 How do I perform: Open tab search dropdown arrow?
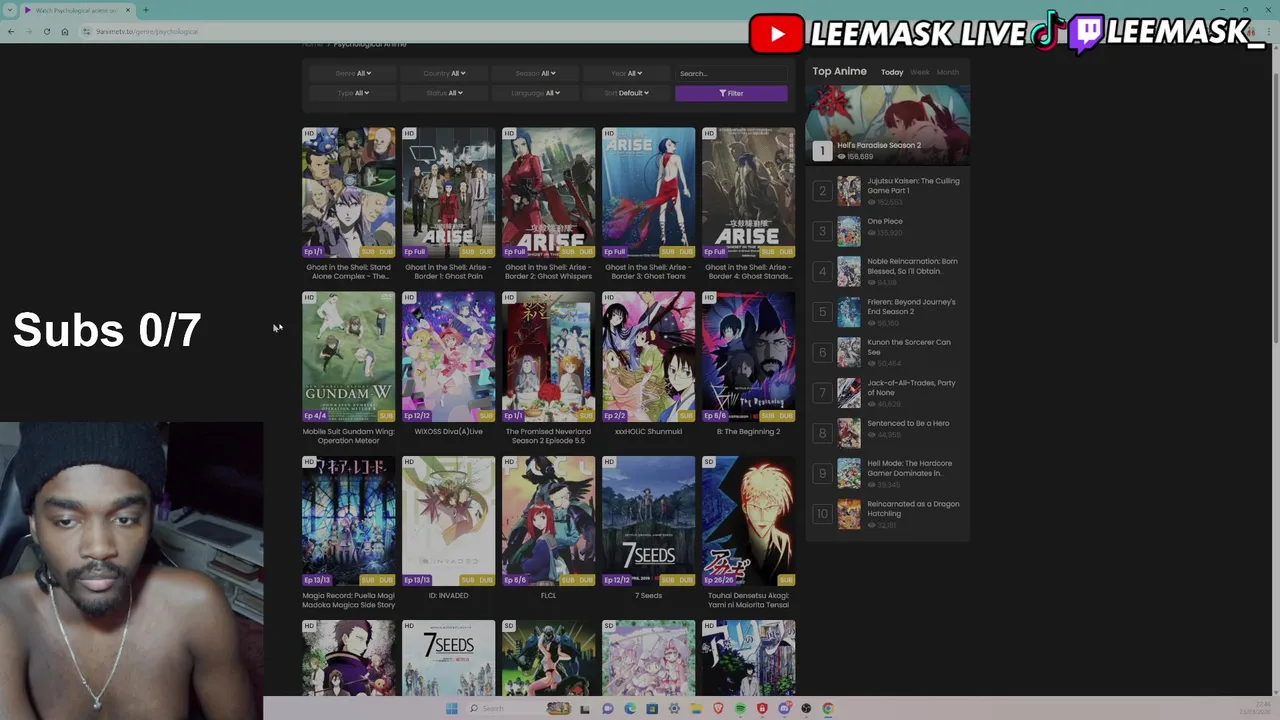coord(10,10)
